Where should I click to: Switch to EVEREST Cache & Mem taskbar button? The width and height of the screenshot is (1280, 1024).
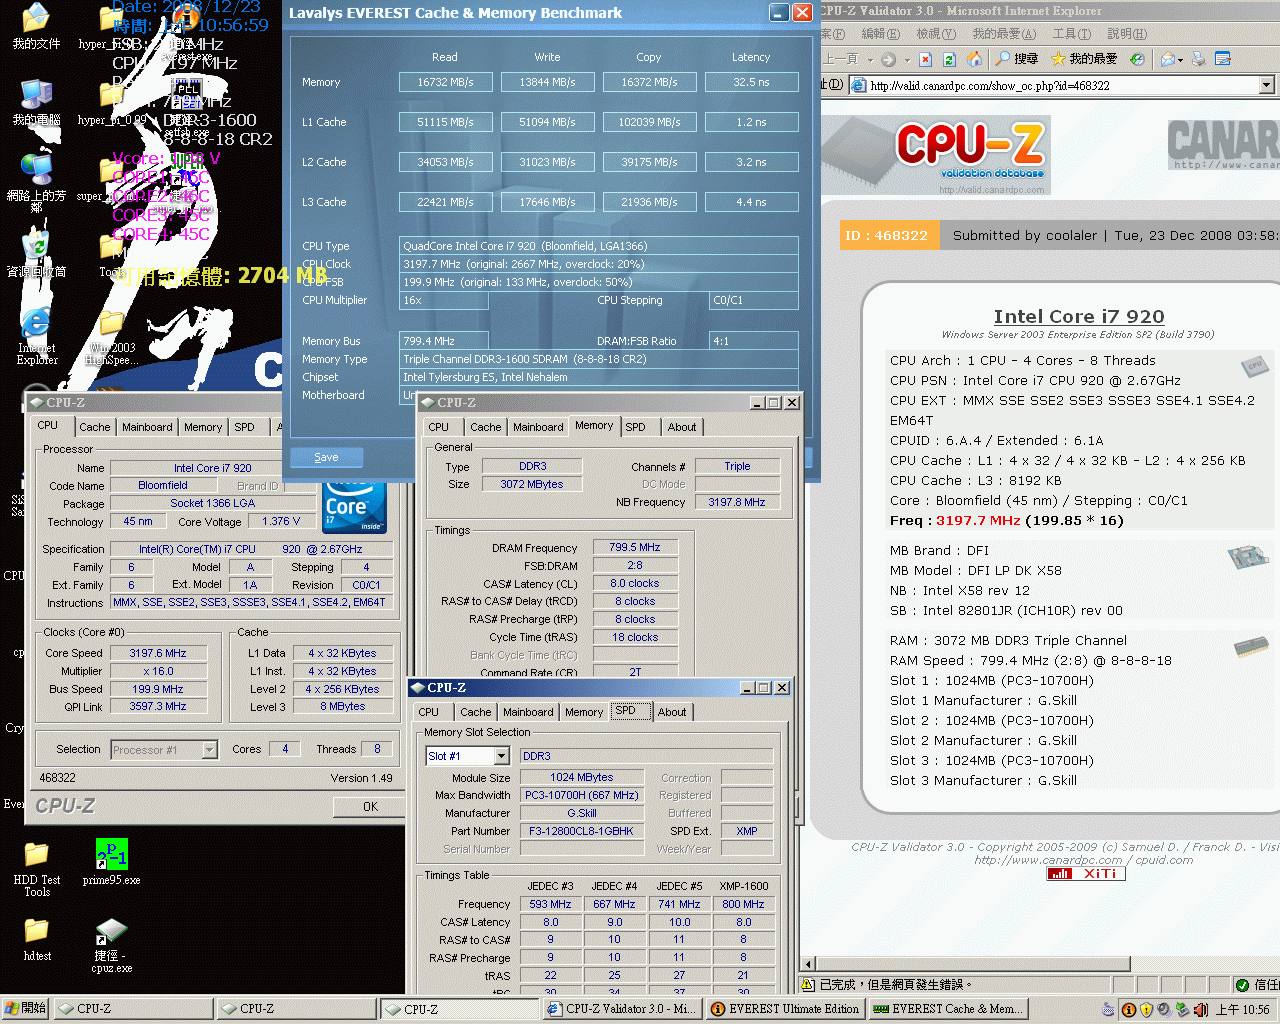coord(949,1009)
